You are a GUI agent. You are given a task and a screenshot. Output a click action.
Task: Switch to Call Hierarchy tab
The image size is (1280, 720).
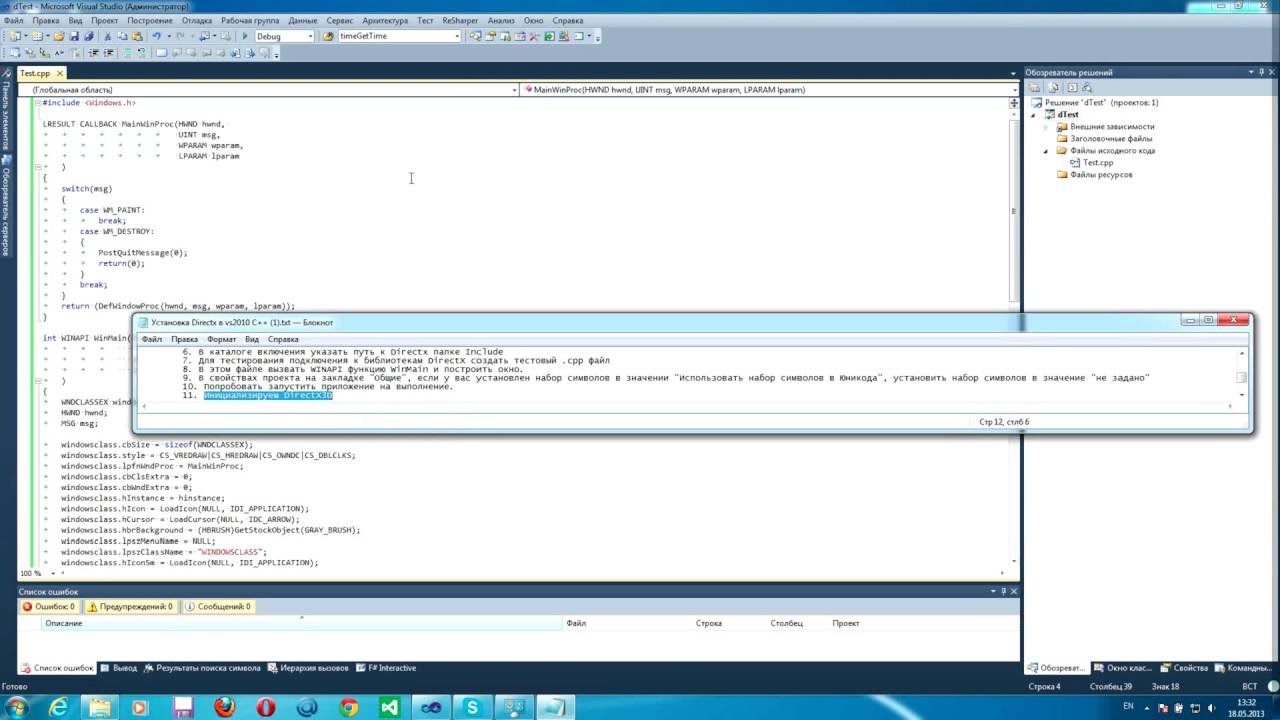[308, 668]
